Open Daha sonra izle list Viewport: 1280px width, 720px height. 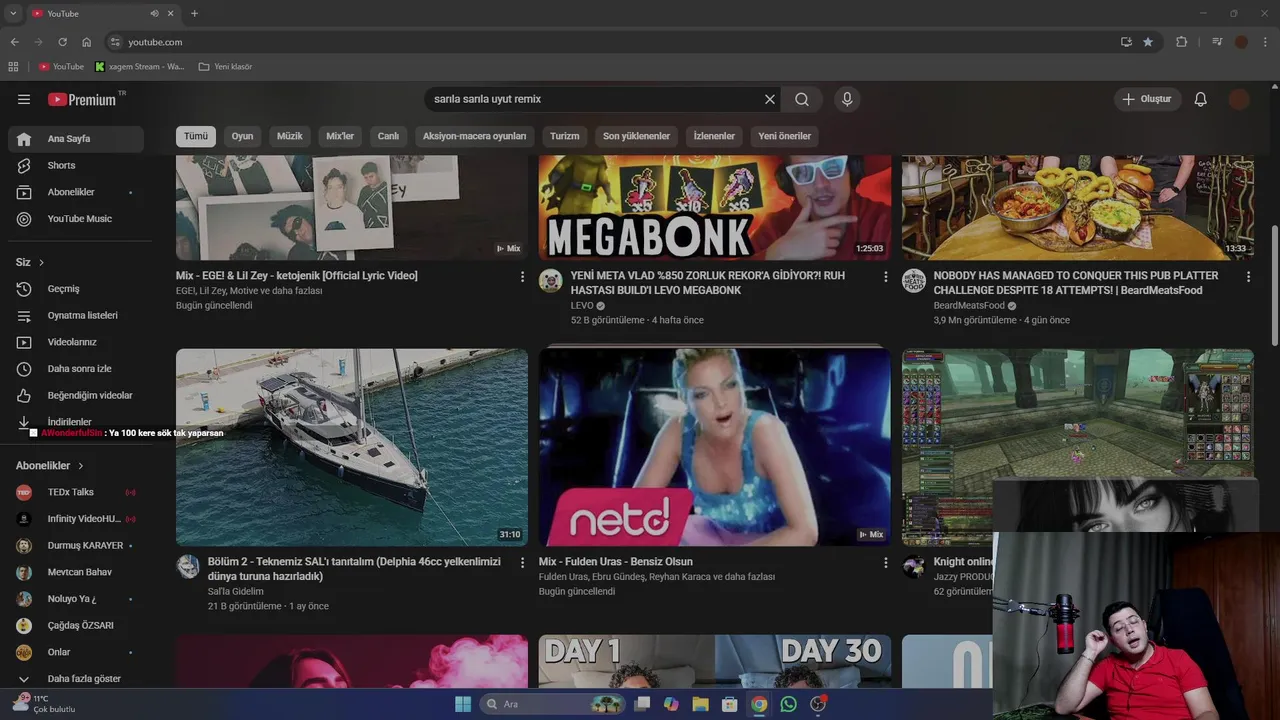(x=76, y=369)
